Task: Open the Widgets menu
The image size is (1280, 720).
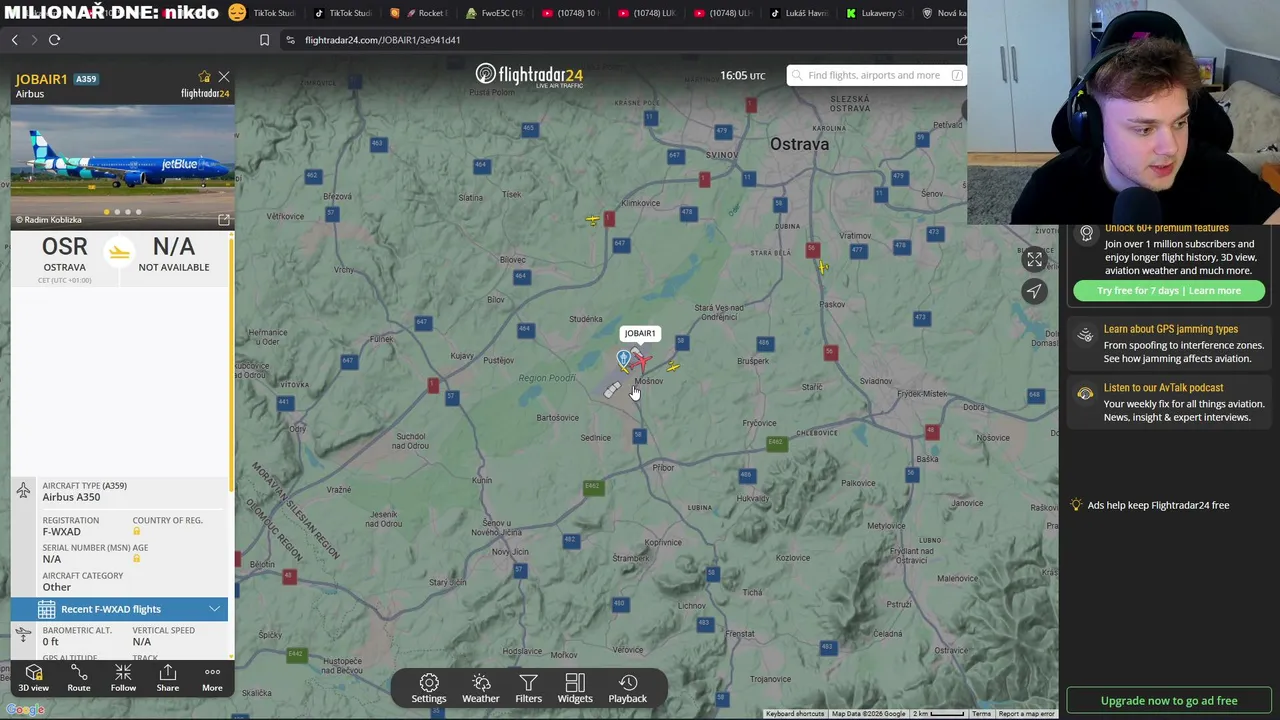Action: click(x=575, y=688)
